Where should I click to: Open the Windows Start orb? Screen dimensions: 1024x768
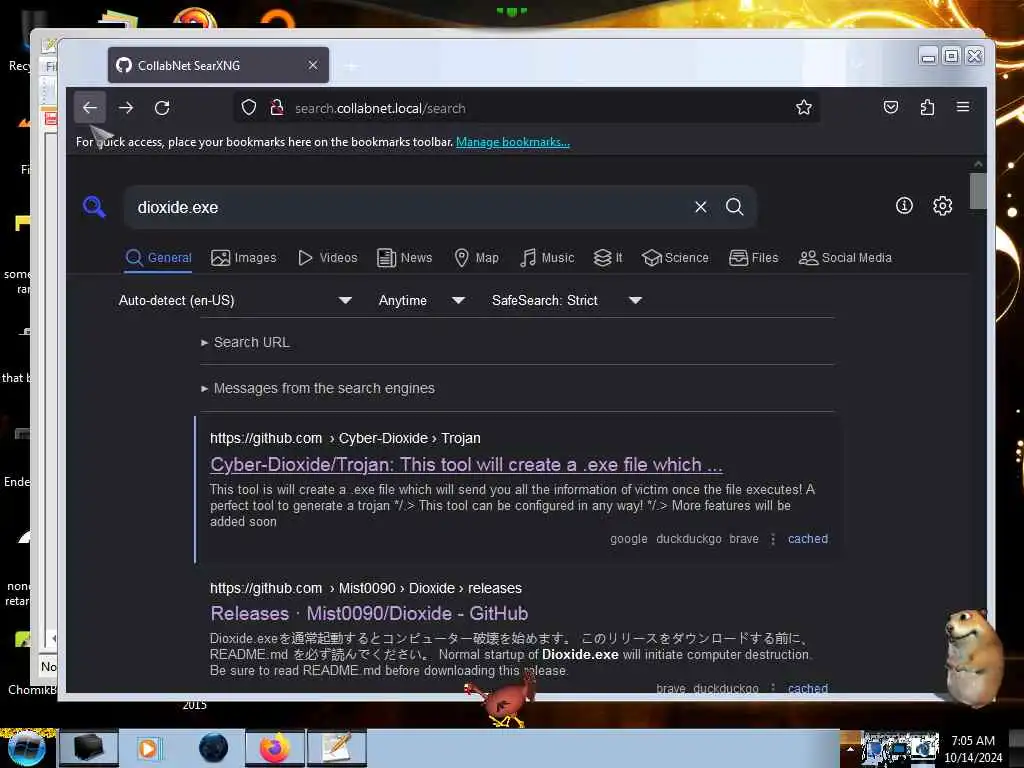27,748
